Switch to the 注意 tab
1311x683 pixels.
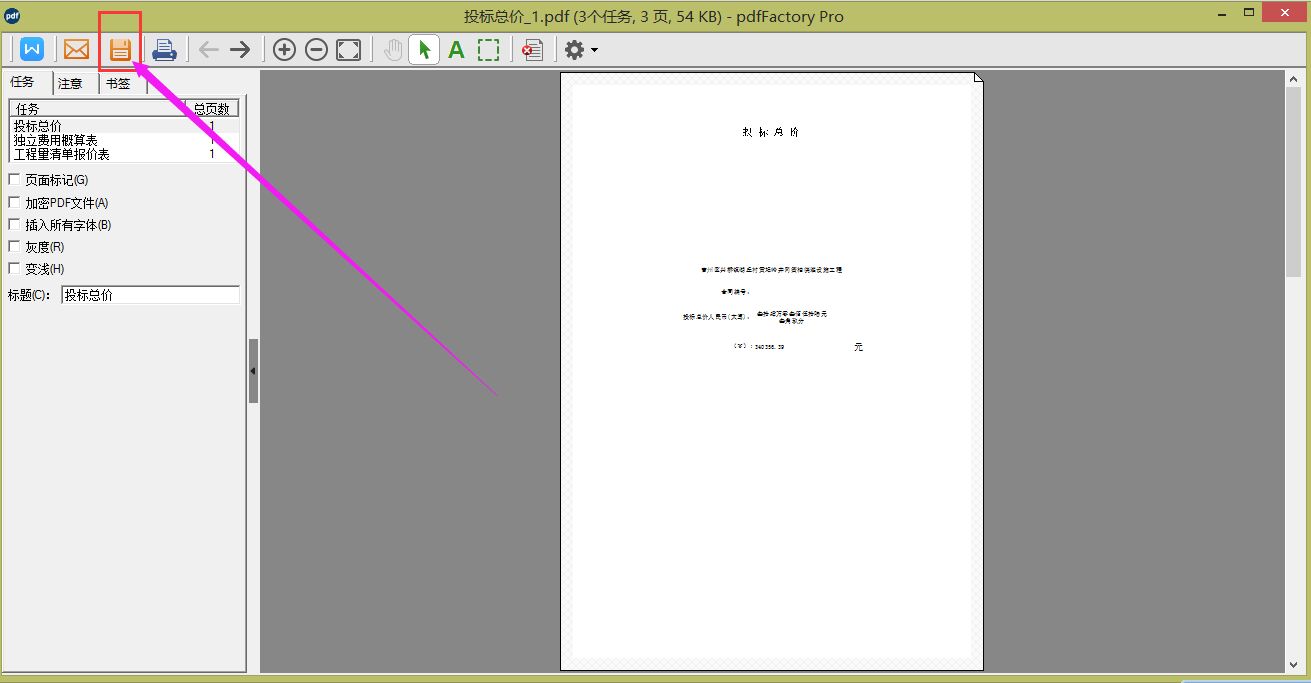[71, 84]
